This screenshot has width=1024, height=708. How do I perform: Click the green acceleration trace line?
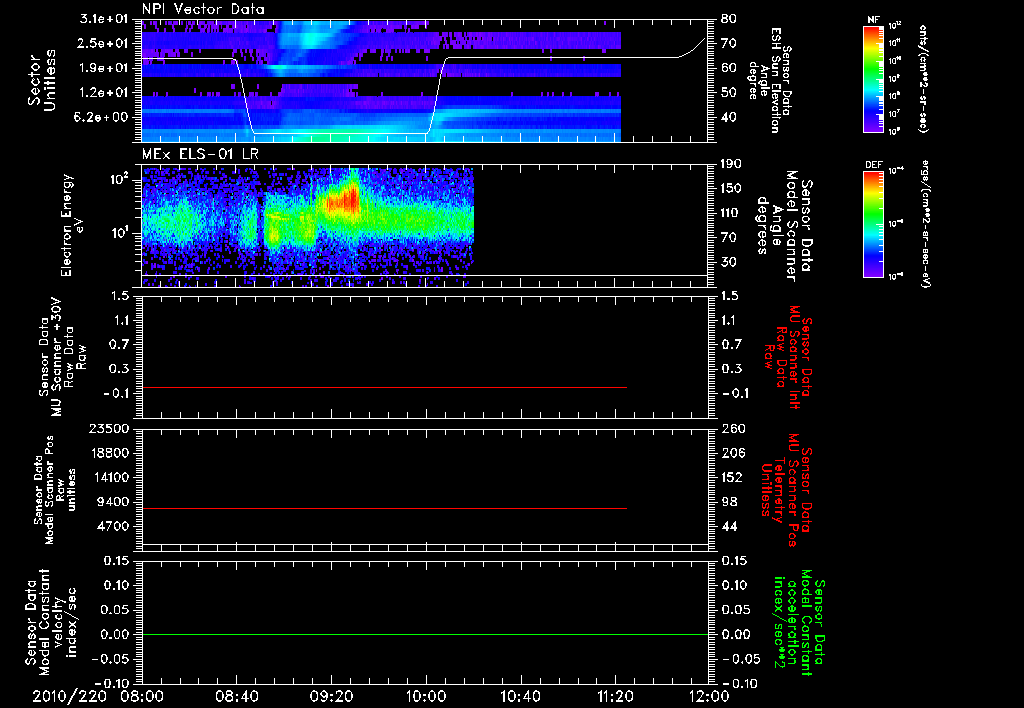click(426, 634)
